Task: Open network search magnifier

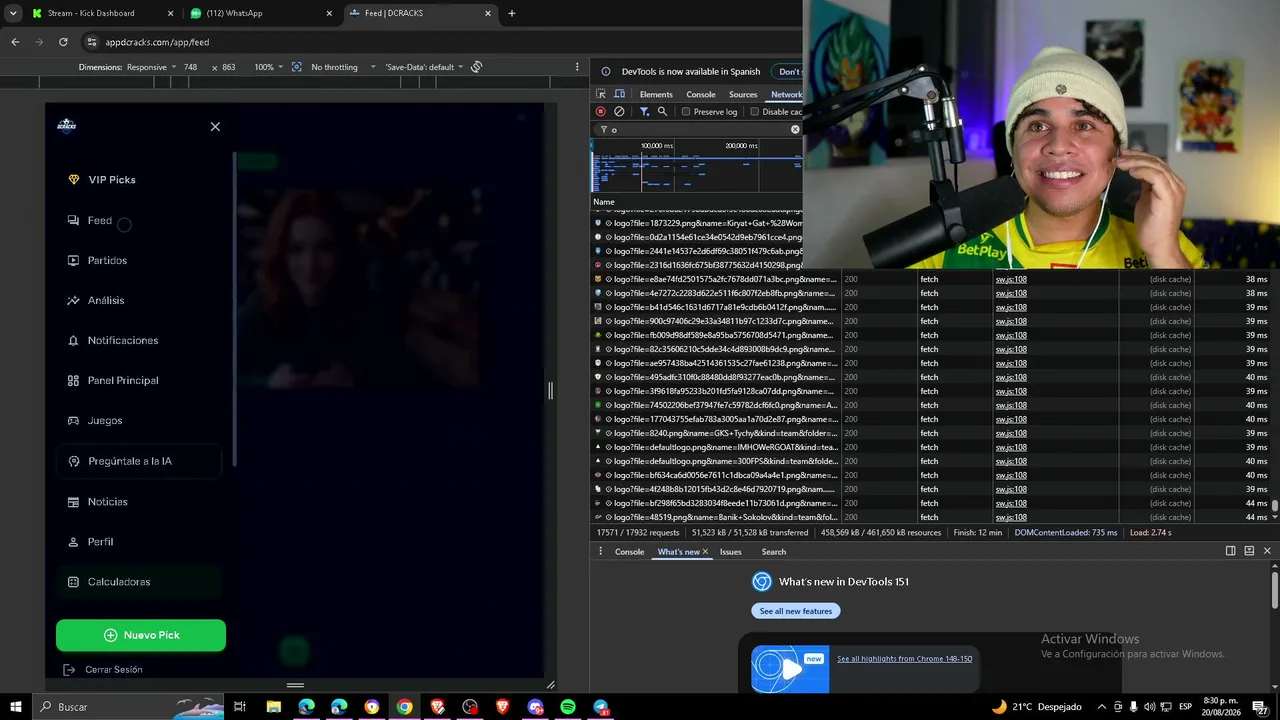Action: tap(662, 112)
